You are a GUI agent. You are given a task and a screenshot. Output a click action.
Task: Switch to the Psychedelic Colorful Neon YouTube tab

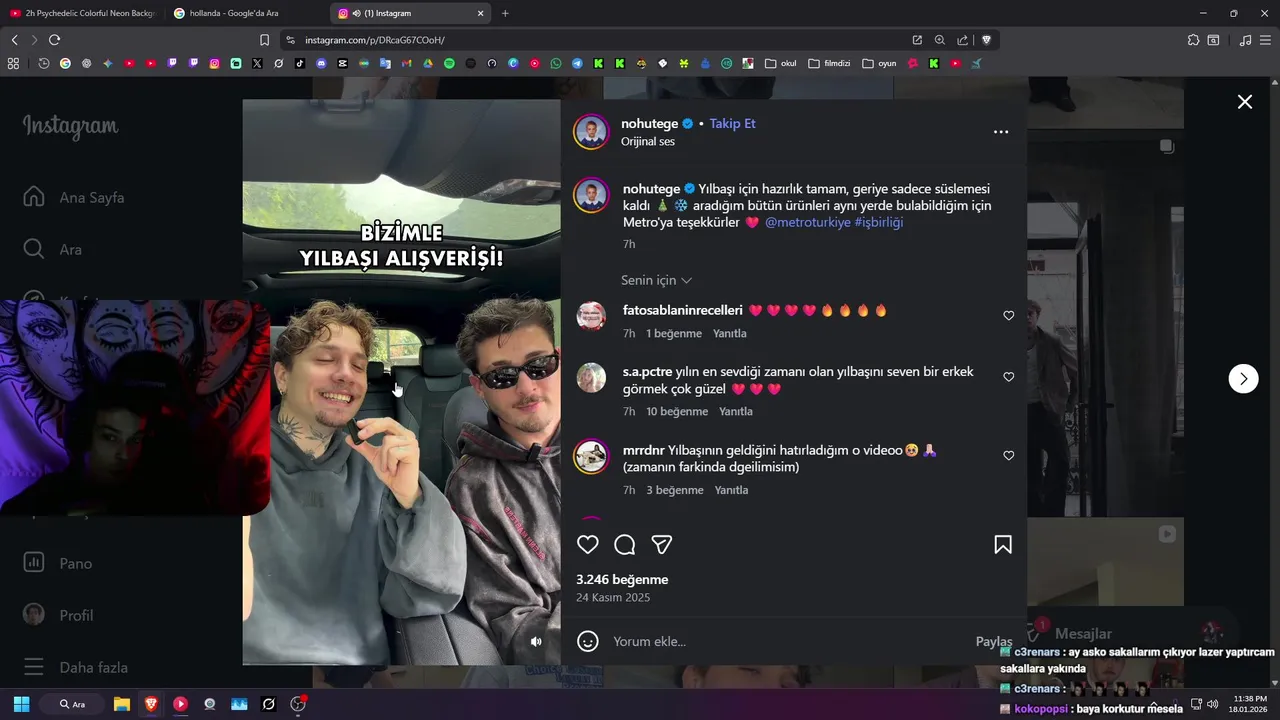click(x=82, y=13)
